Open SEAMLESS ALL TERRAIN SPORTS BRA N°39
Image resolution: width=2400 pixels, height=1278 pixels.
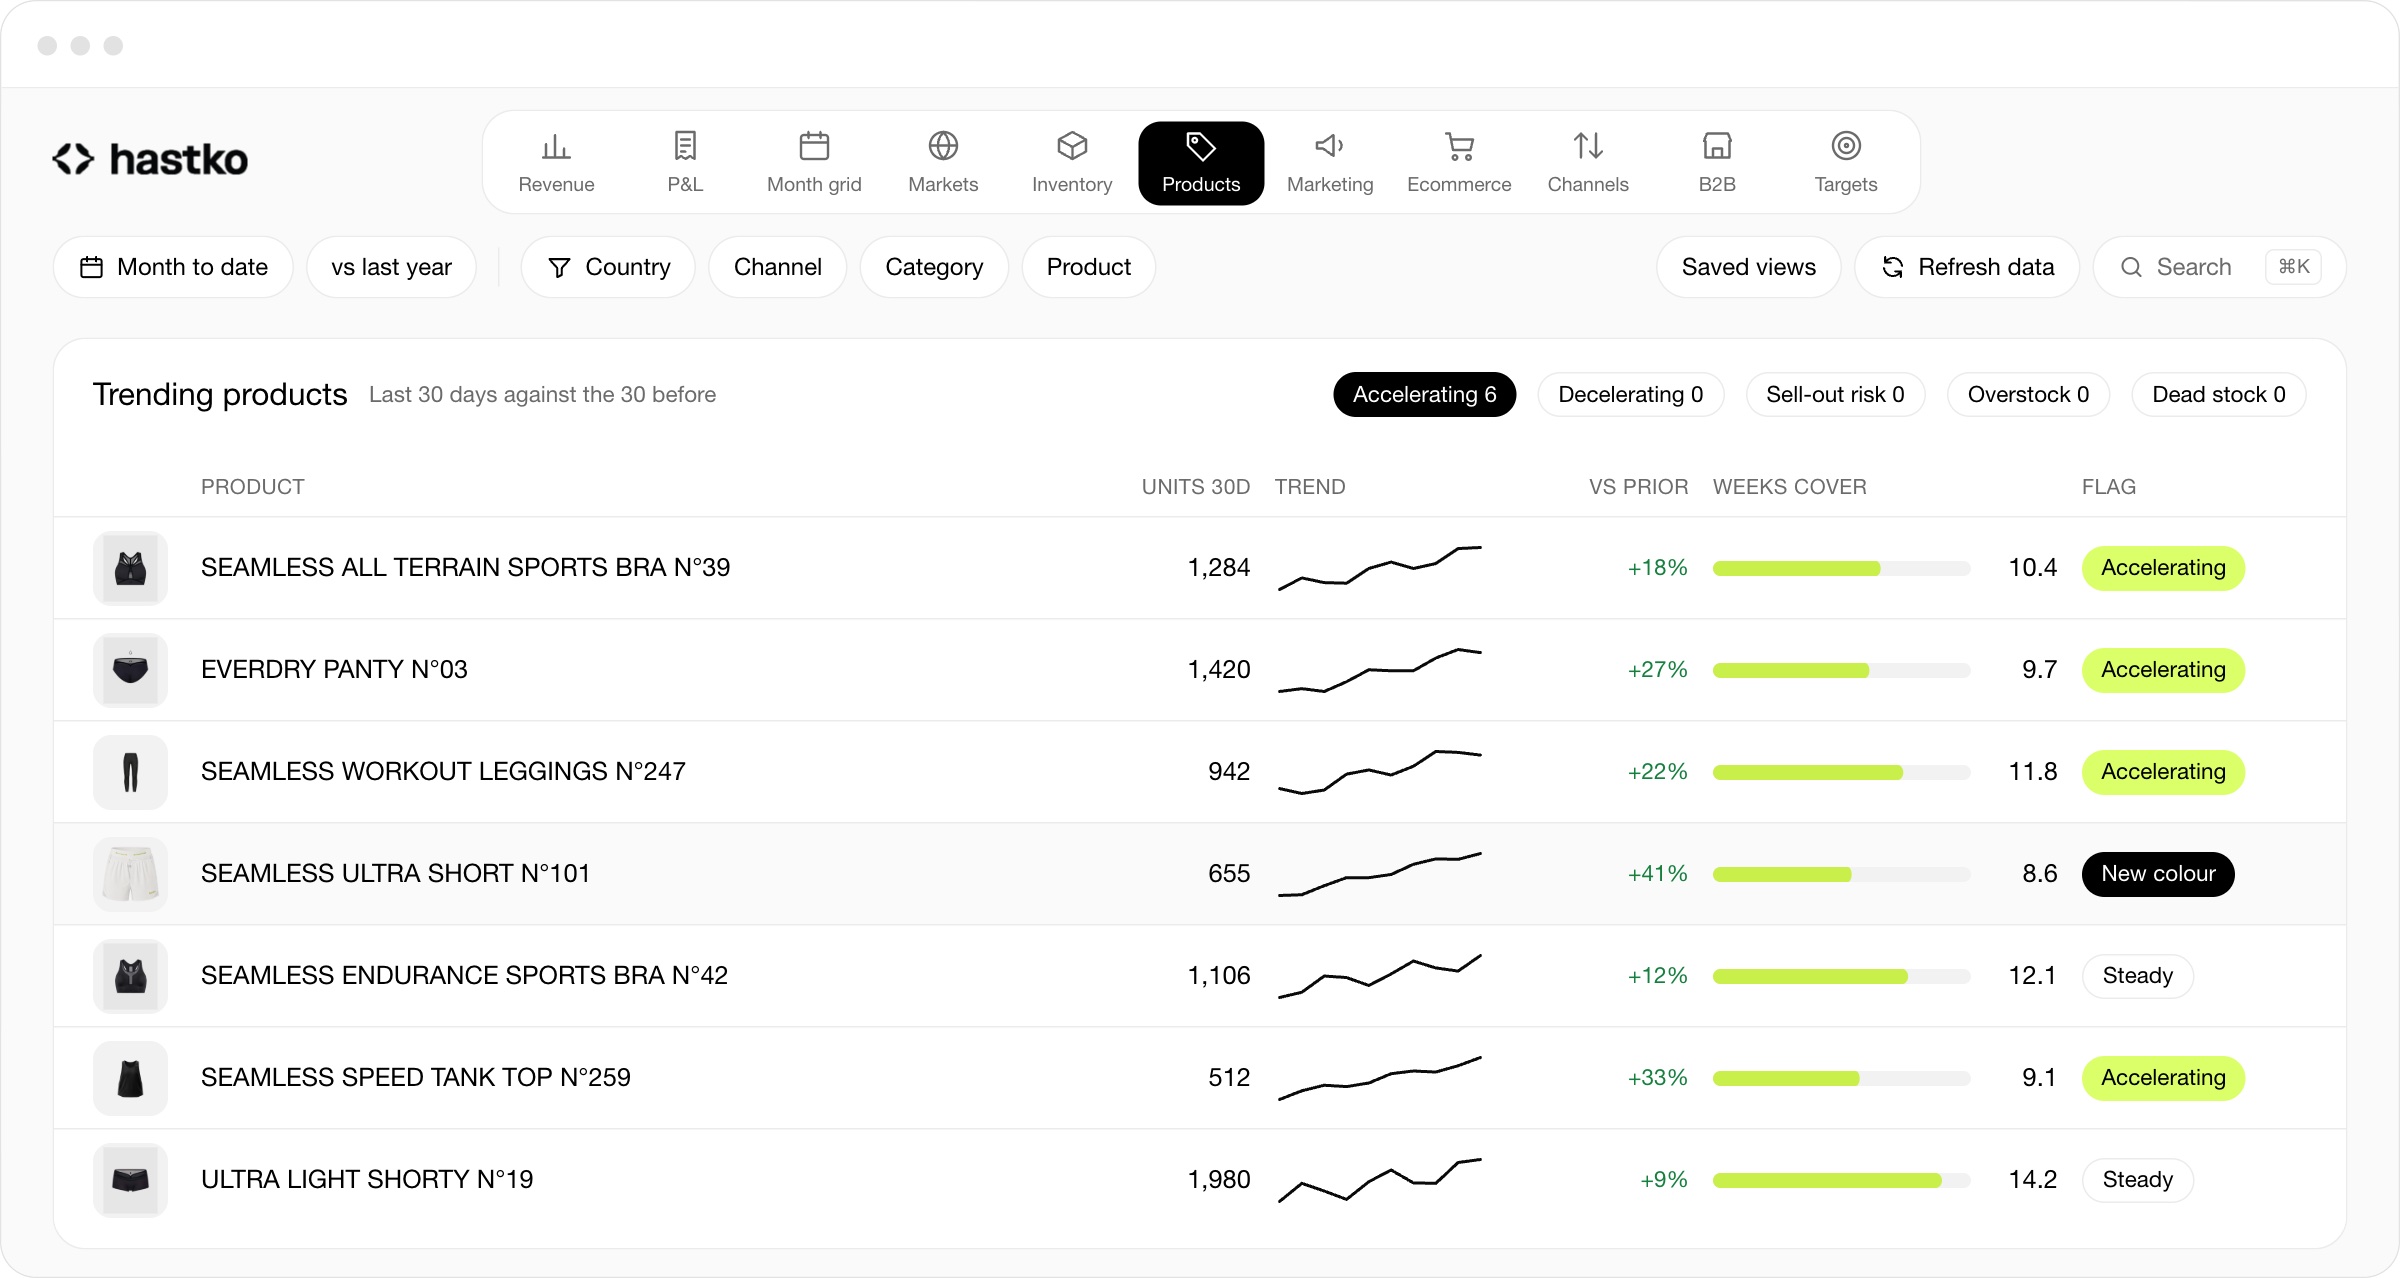pos(465,568)
